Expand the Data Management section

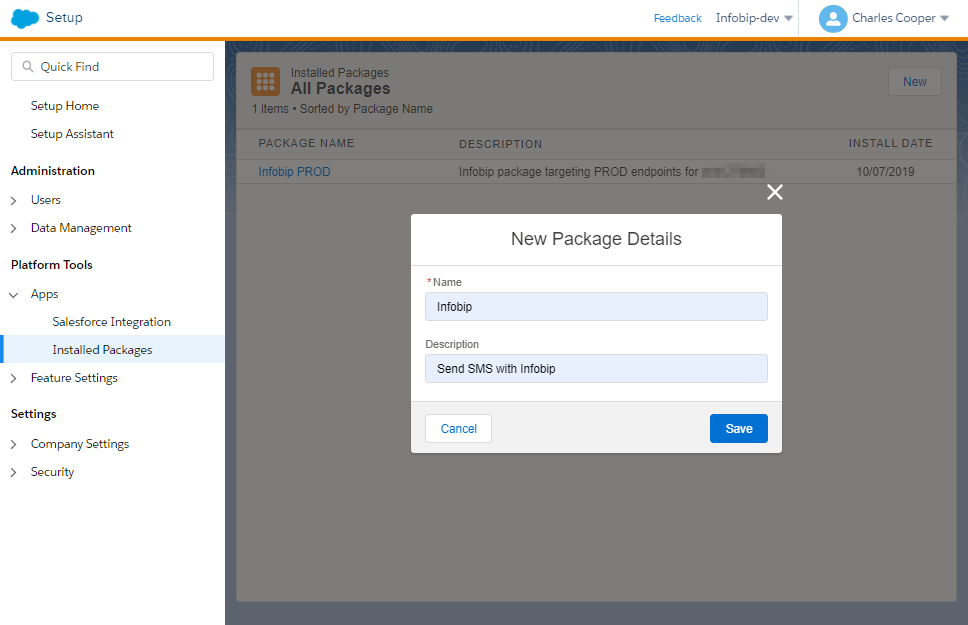[x=14, y=228]
